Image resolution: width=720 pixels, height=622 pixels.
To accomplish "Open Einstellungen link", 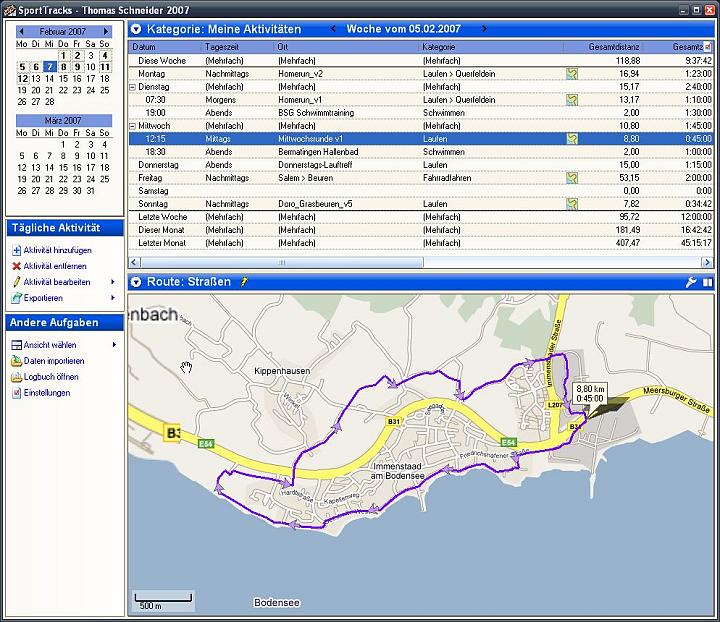I will click(x=47, y=393).
